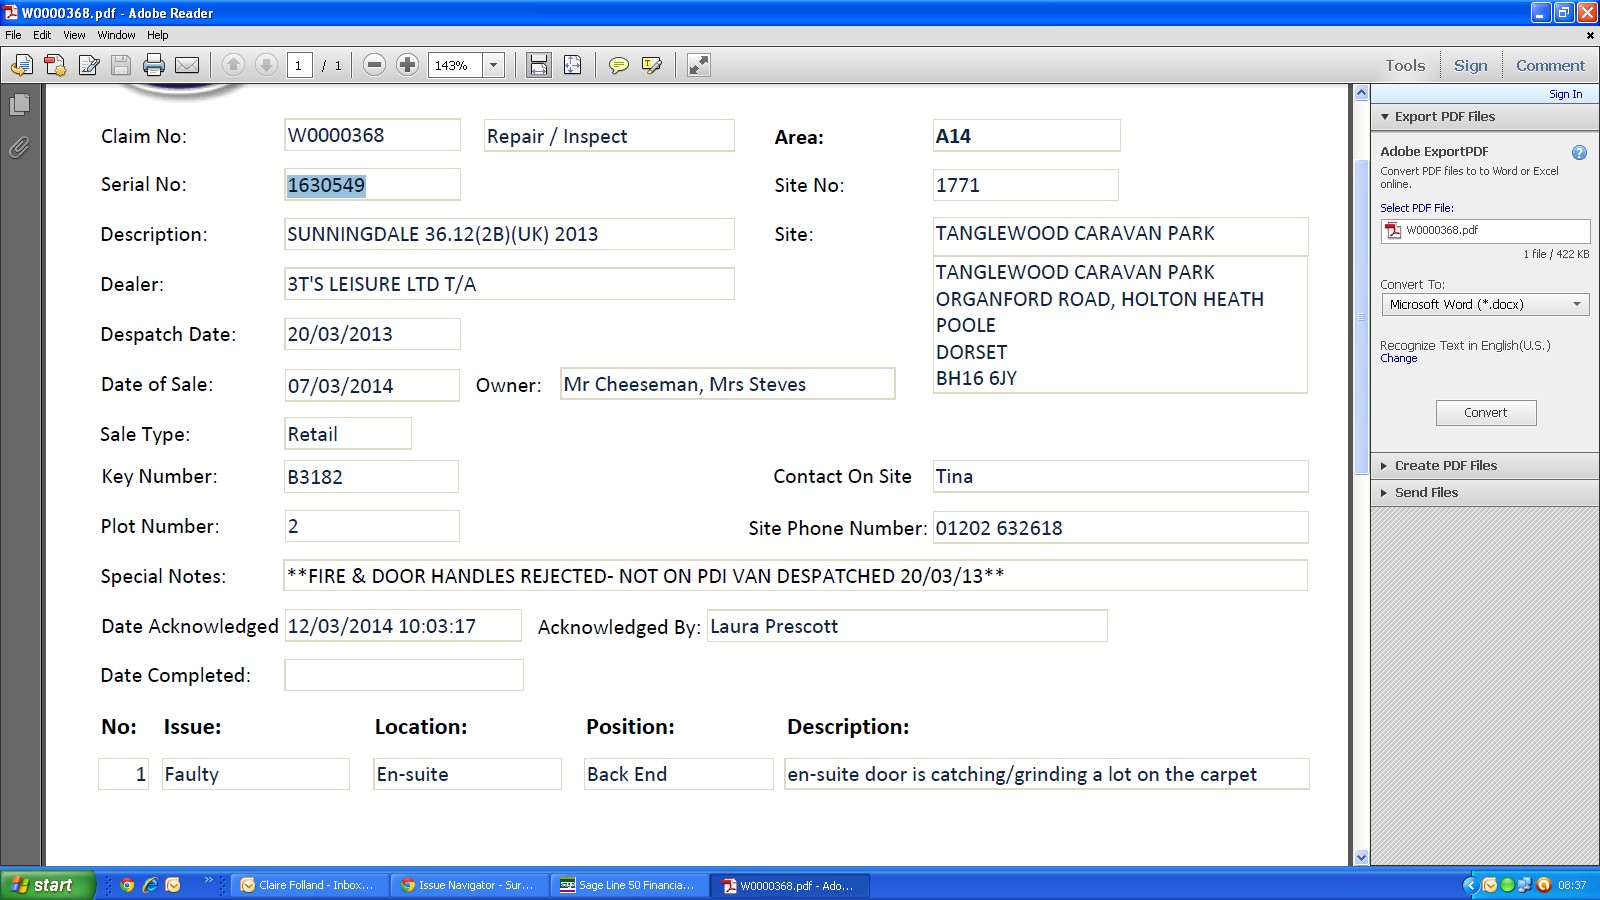Click the zoom out minus button
The width and height of the screenshot is (1600, 900).
pos(374,65)
